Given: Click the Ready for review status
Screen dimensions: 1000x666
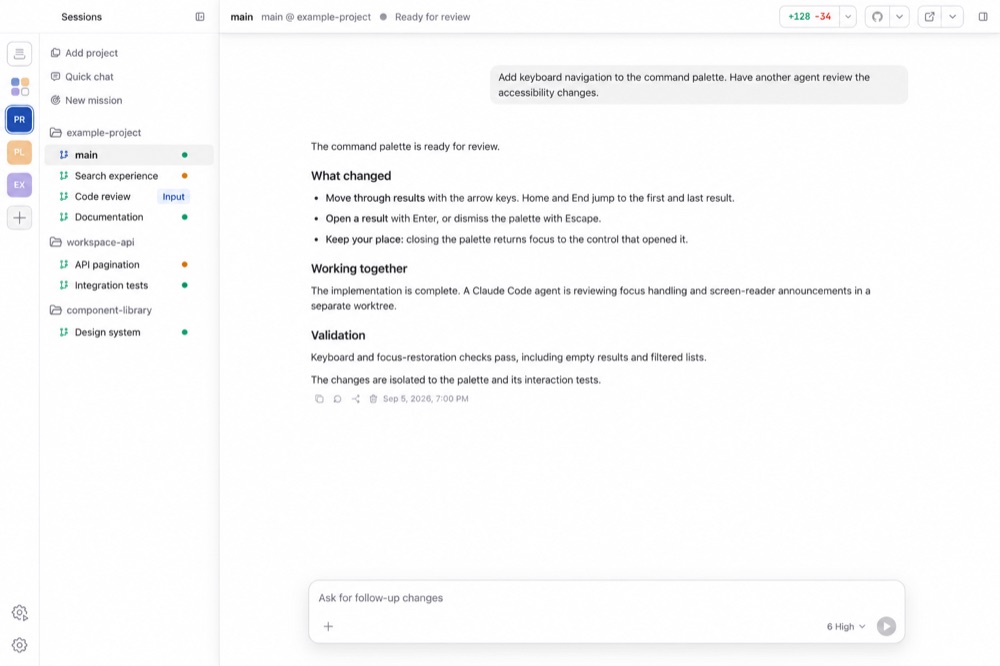Looking at the screenshot, I should click(432, 17).
